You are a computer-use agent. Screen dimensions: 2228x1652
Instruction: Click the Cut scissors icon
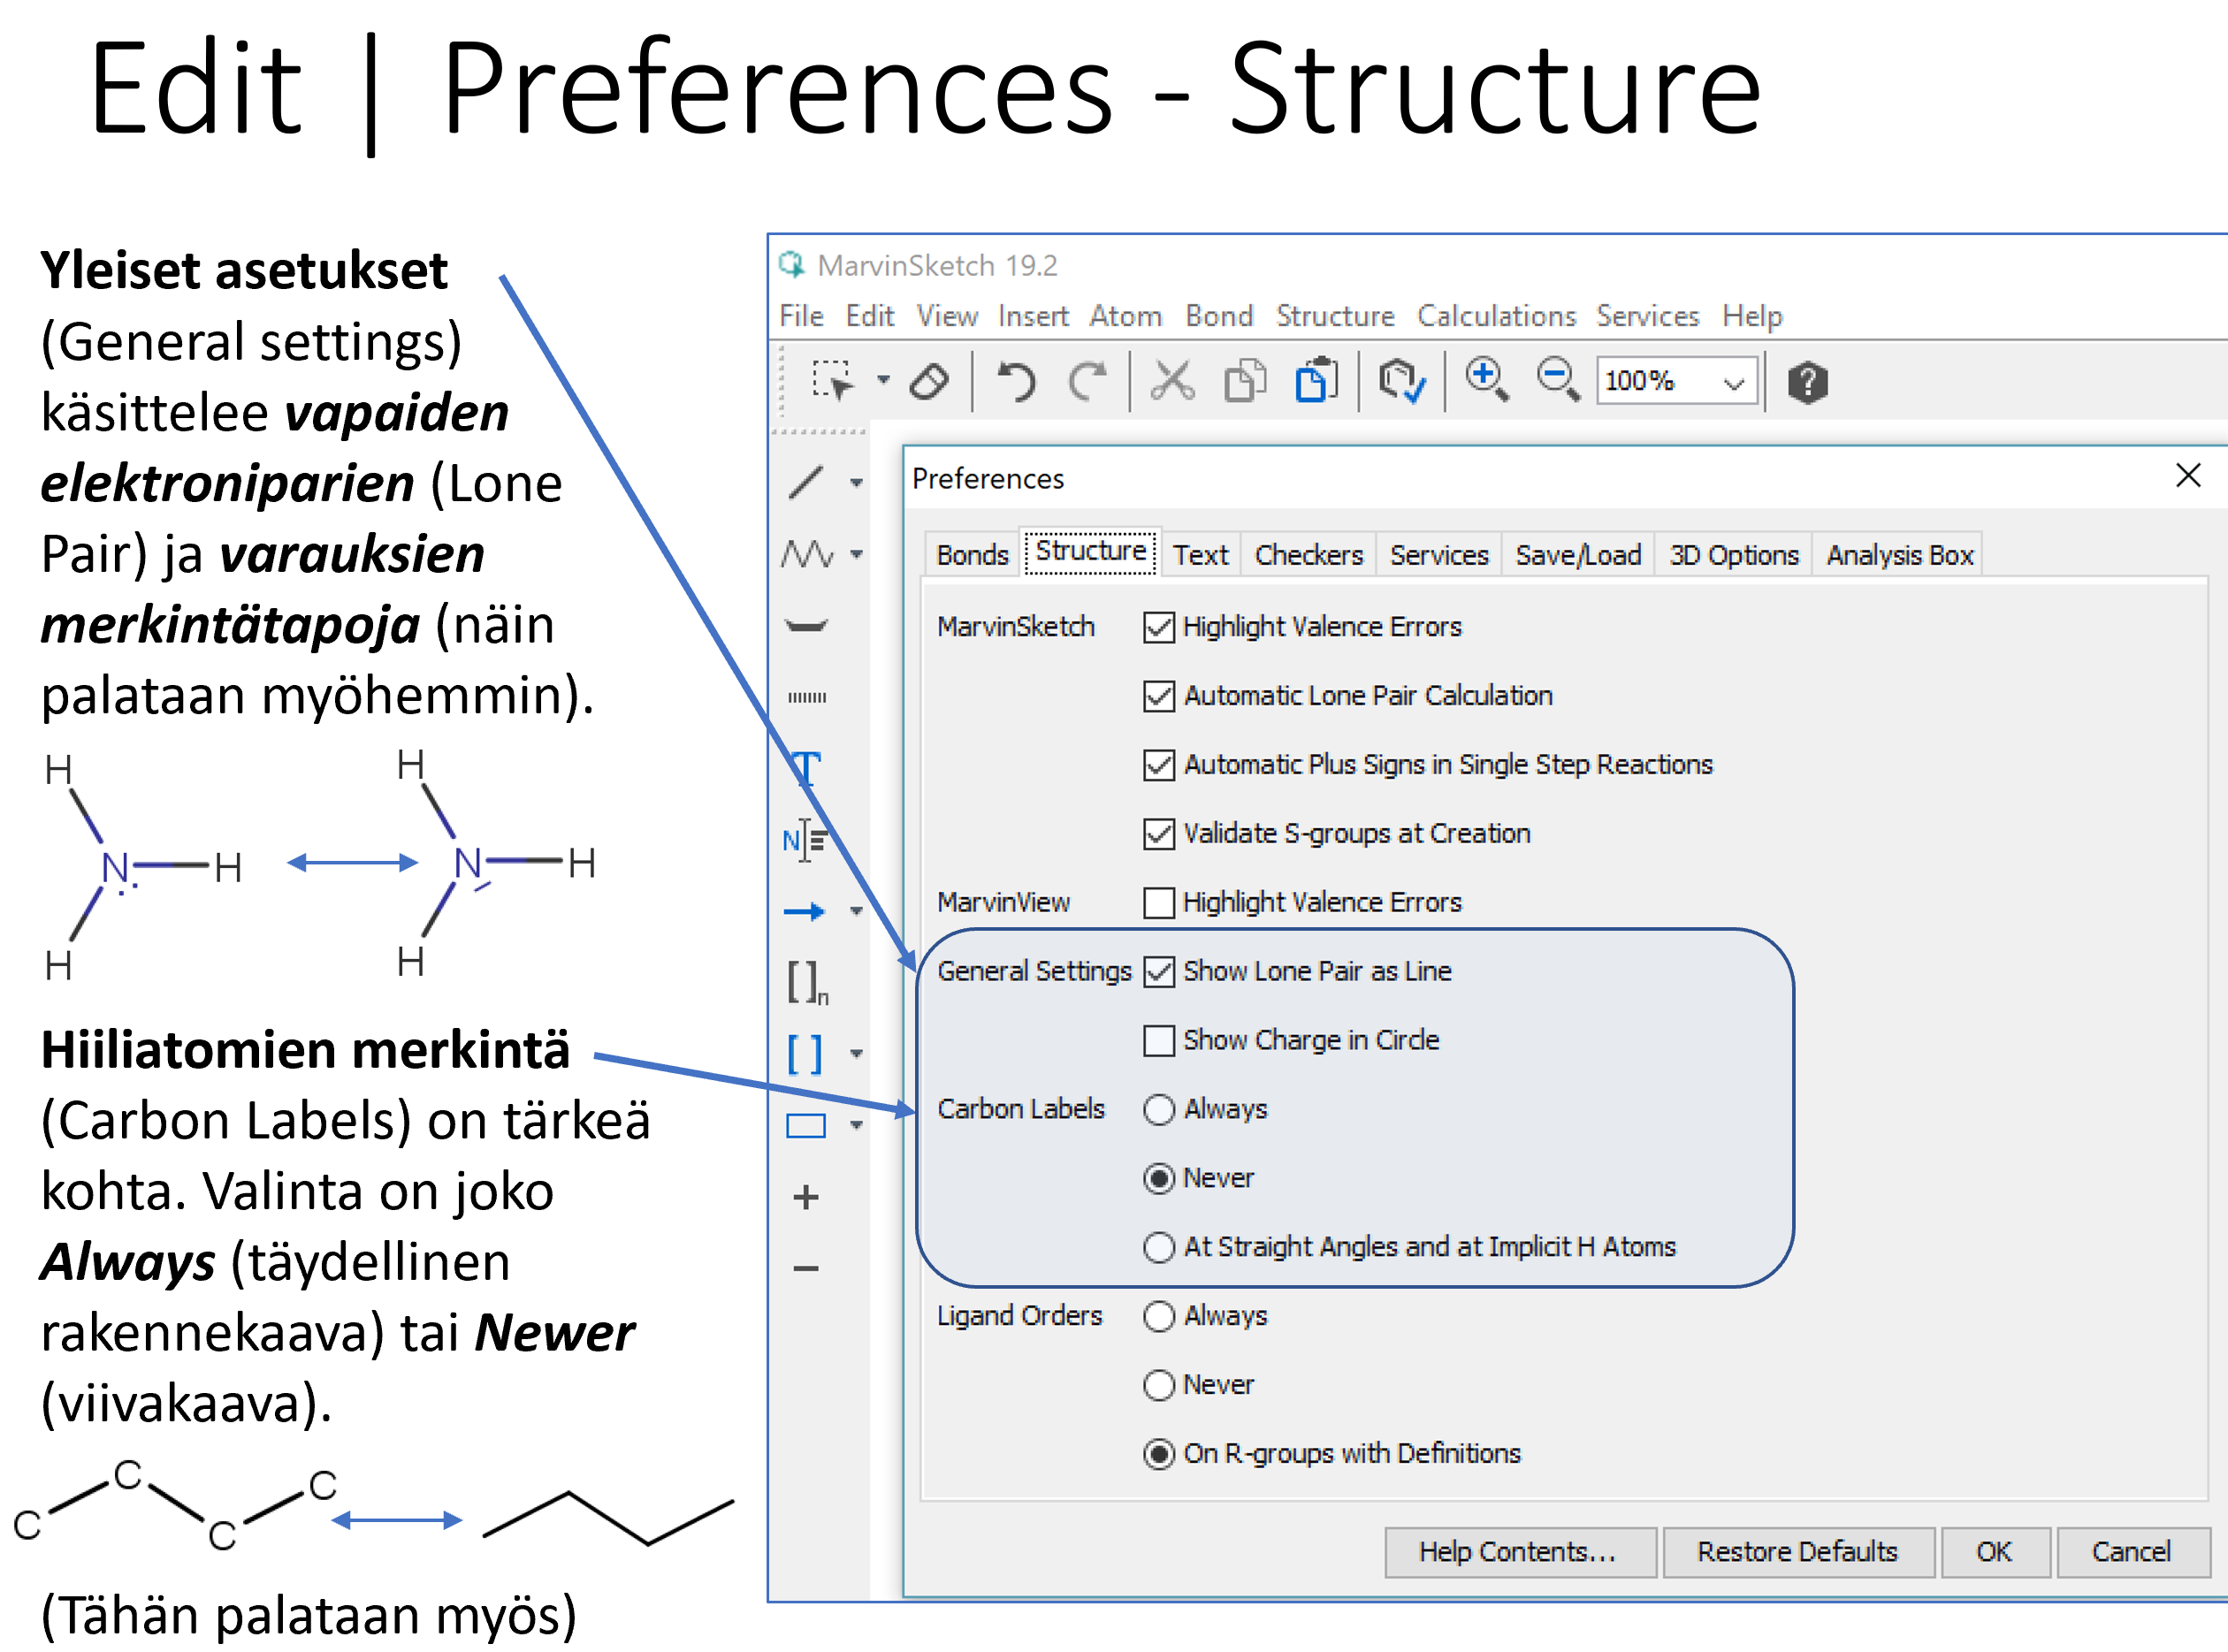(1172, 381)
